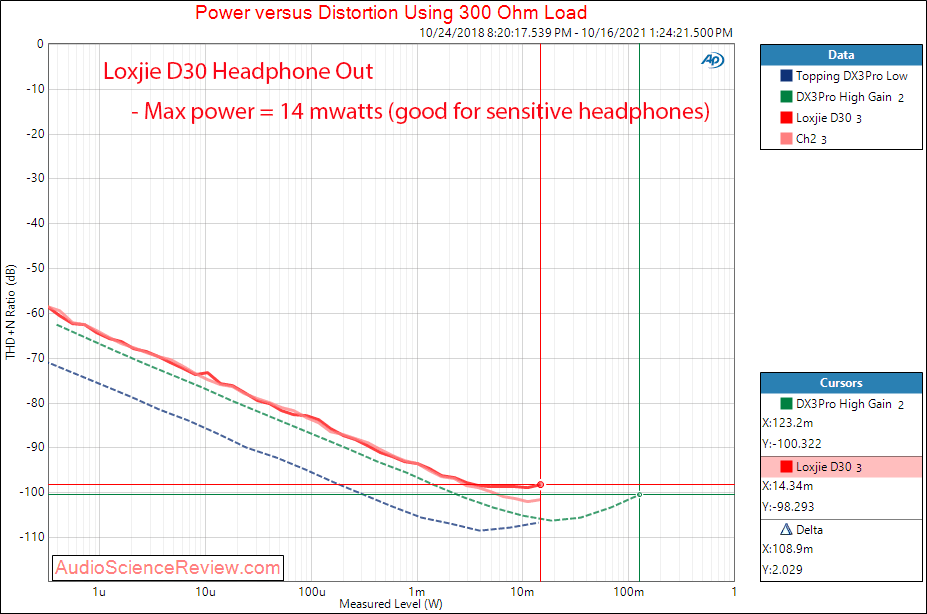Click the Cursors panel header

(x=841, y=383)
